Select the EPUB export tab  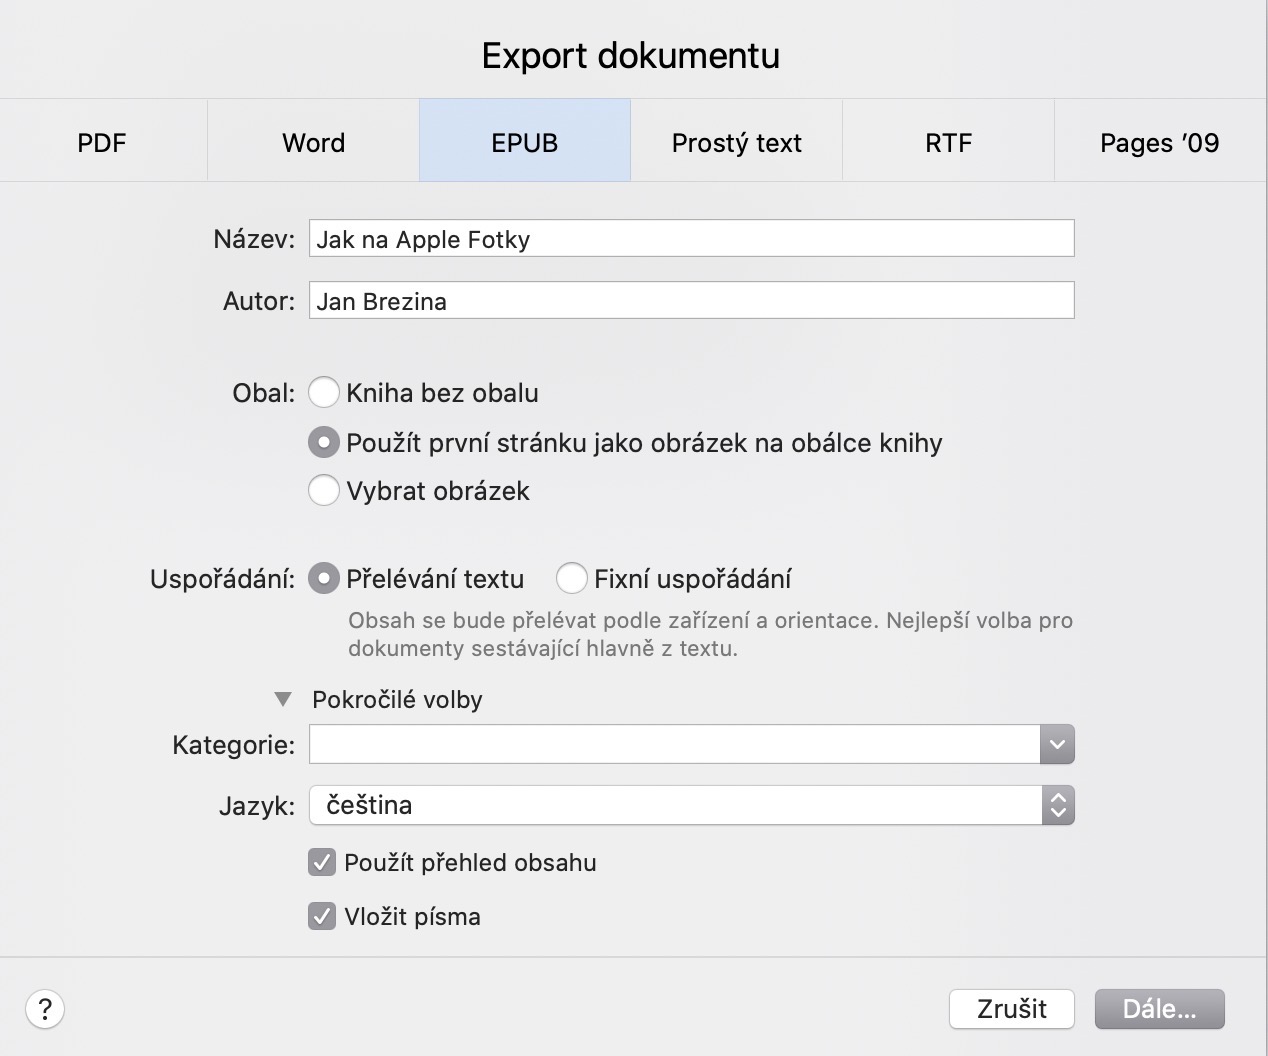click(524, 142)
